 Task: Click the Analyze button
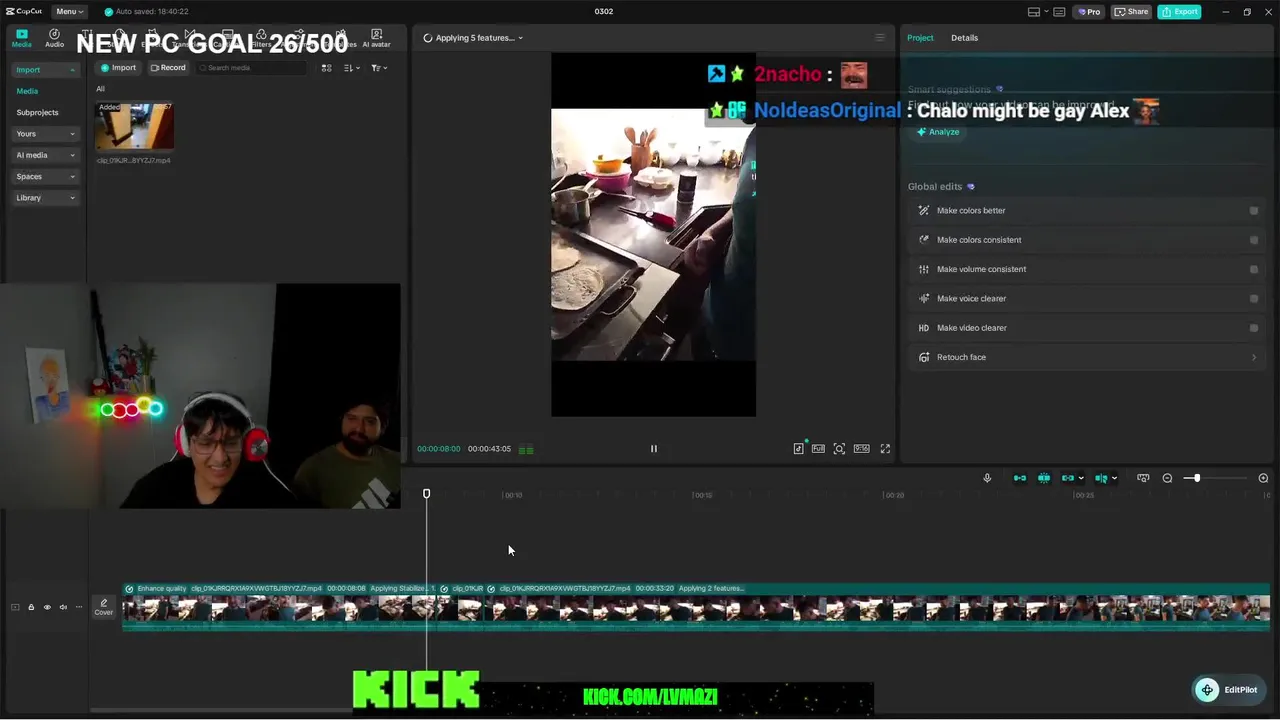click(x=938, y=132)
